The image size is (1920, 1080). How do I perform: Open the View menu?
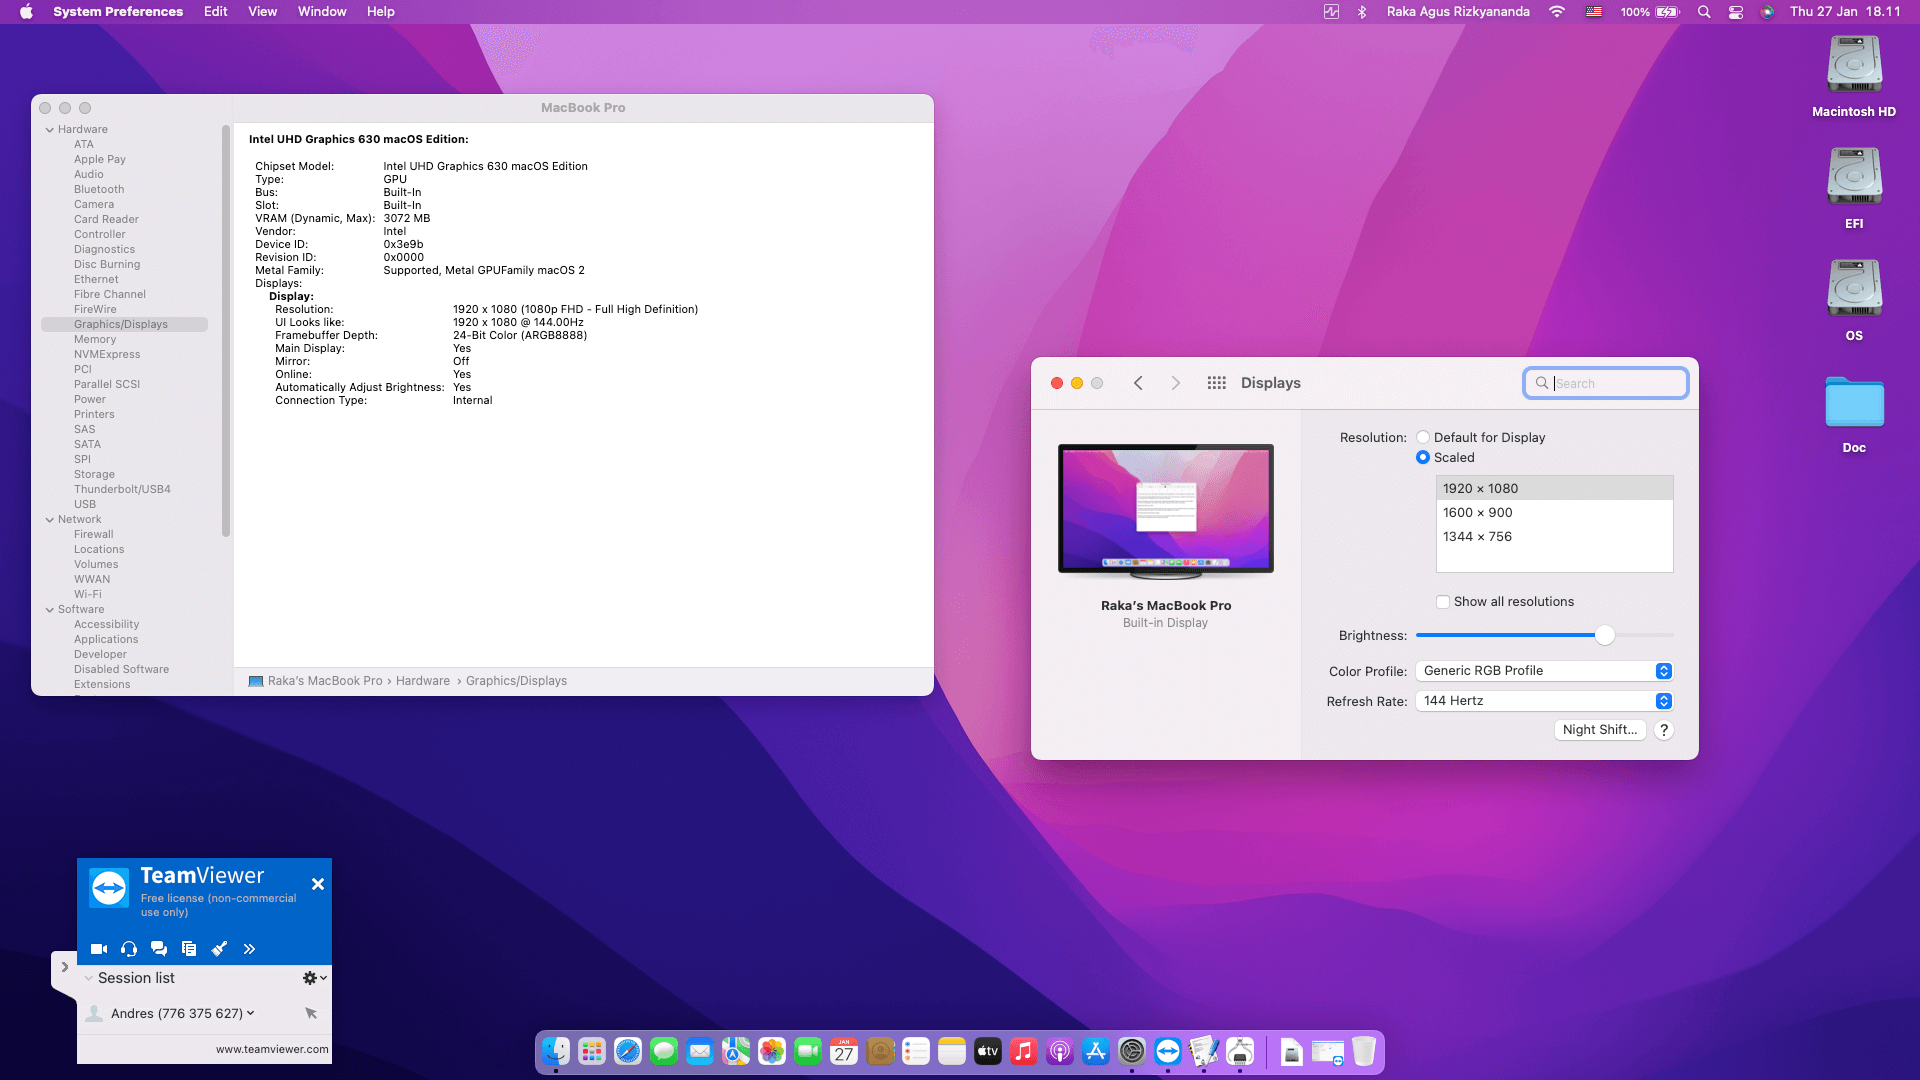click(x=262, y=12)
